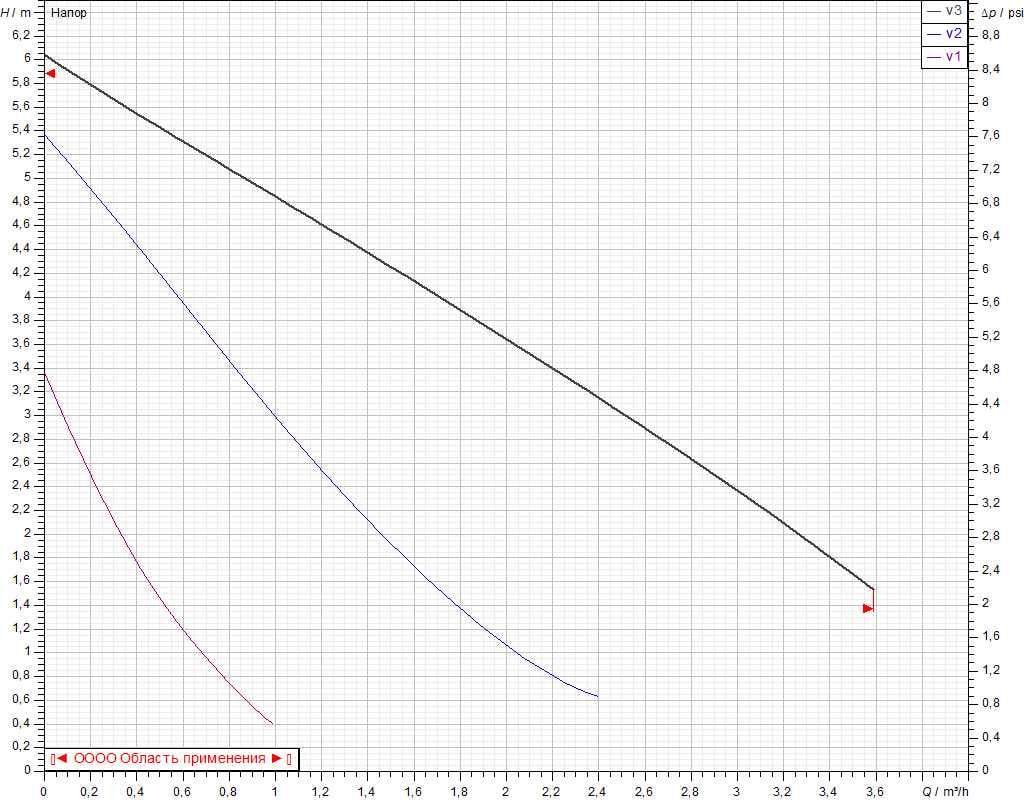1024x800 pixels.
Task: Click the 8,8 tick label on psi axis
Action: coord(990,35)
